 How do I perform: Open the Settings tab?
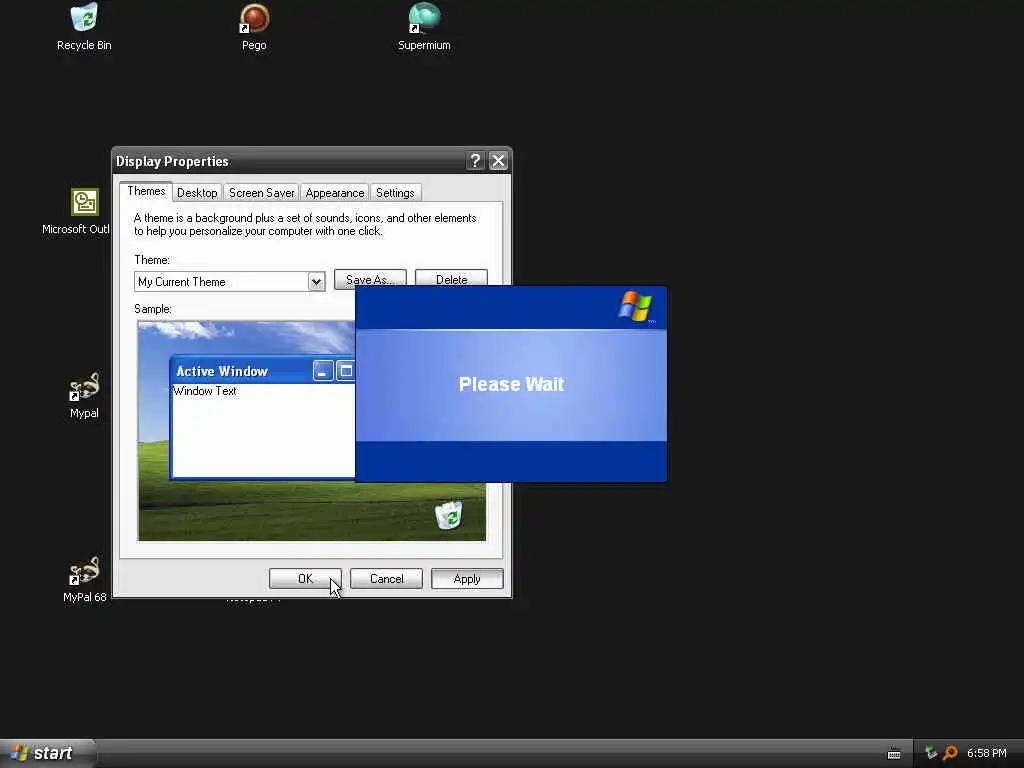click(x=395, y=193)
